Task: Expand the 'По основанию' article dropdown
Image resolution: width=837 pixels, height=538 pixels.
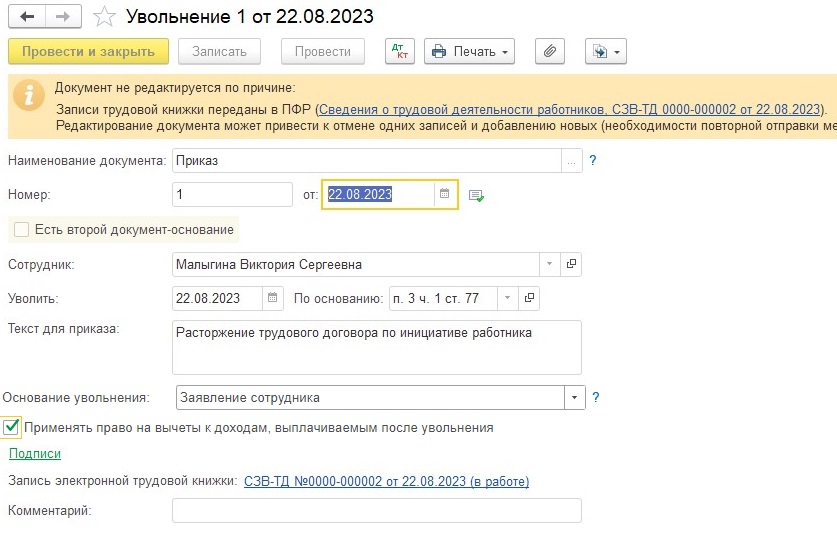Action: click(x=508, y=298)
